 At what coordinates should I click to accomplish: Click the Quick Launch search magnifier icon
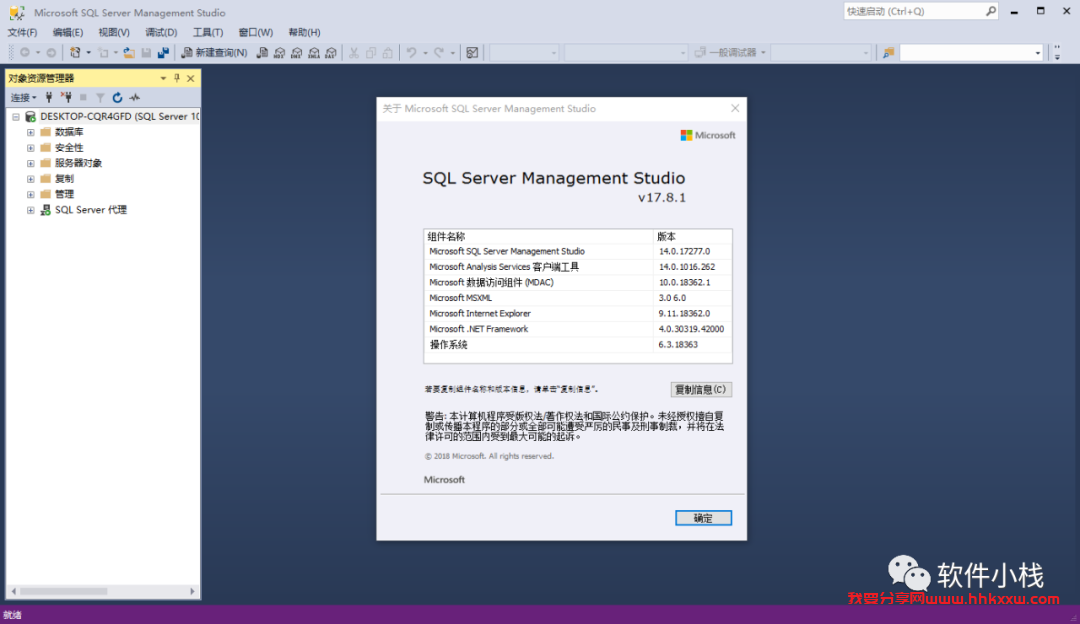click(x=990, y=11)
